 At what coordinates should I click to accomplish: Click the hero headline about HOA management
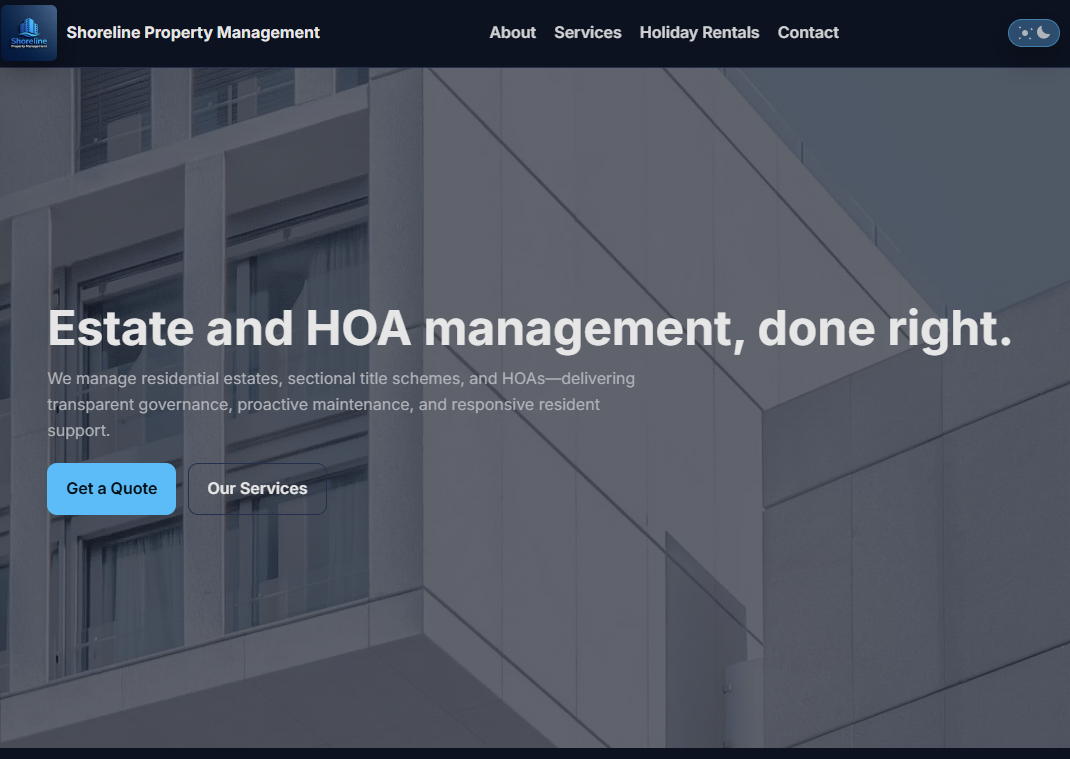click(x=529, y=328)
